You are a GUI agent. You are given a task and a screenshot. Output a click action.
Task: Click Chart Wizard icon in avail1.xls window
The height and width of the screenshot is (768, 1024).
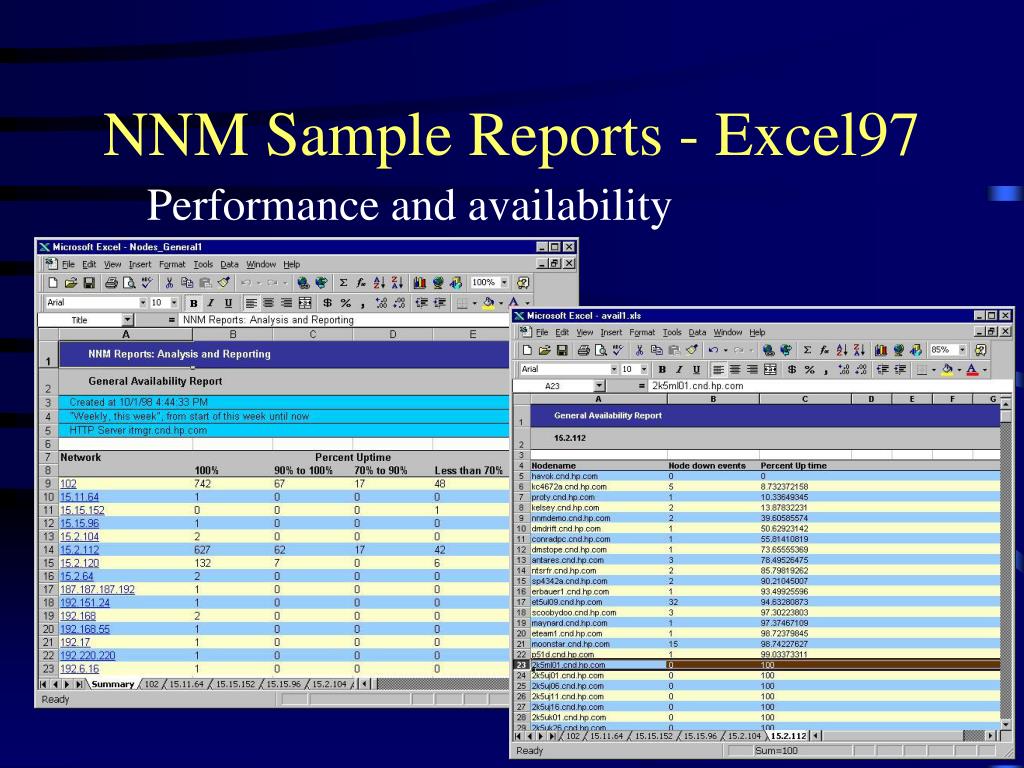881,351
